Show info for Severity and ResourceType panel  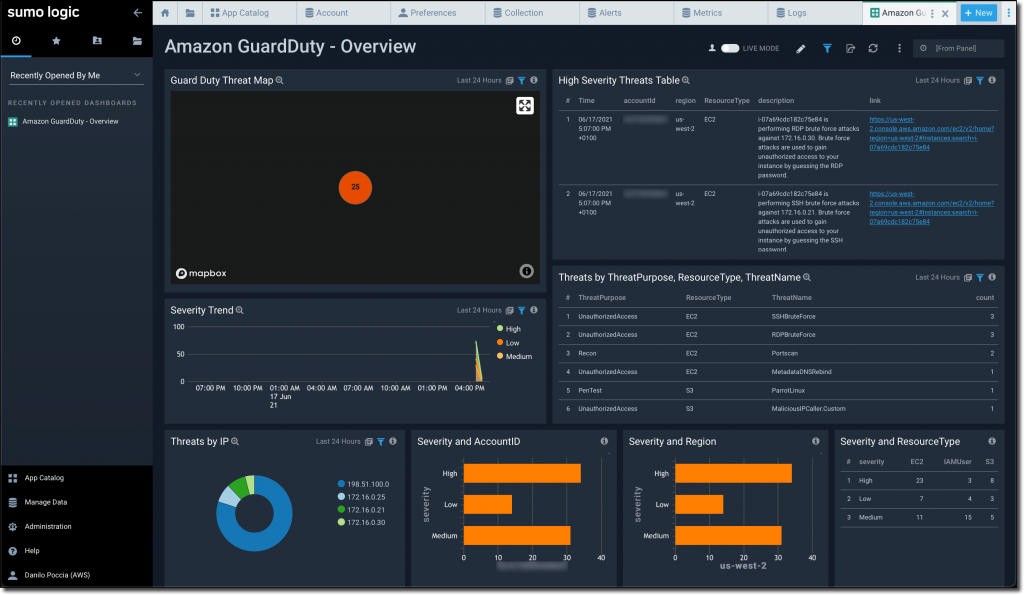pyautogui.click(x=992, y=441)
